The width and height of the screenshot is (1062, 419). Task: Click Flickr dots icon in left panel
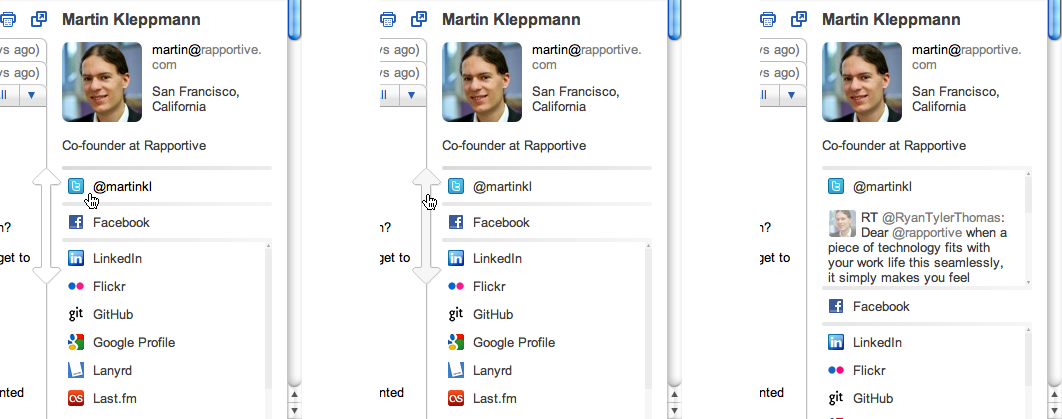tap(76, 286)
